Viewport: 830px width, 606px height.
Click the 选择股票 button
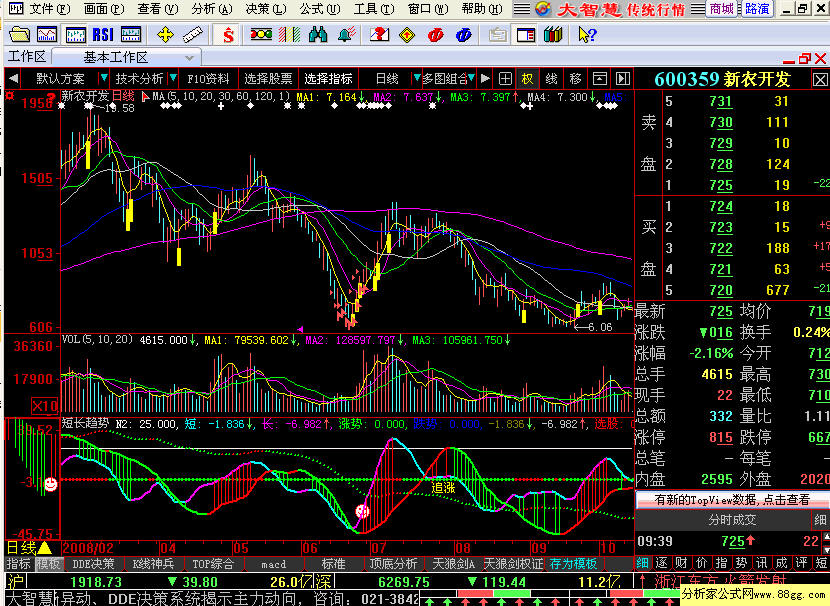coord(268,79)
